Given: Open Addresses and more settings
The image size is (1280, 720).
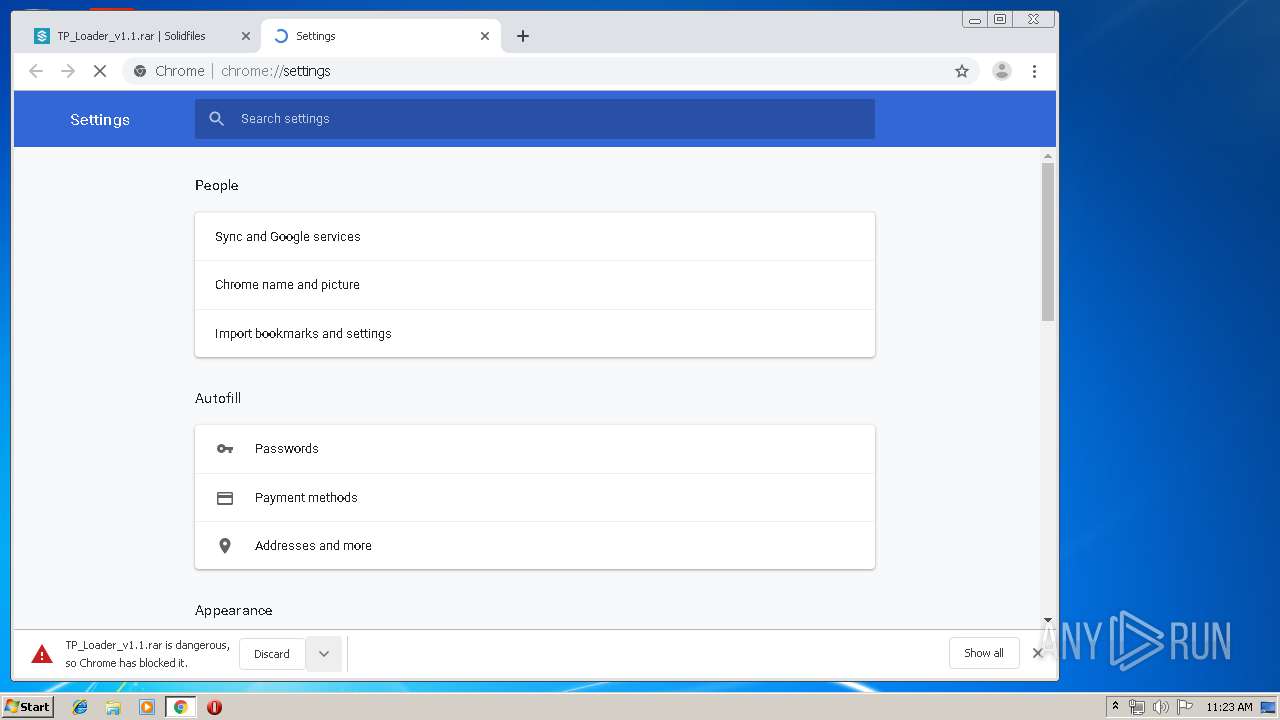Looking at the screenshot, I should [x=535, y=546].
